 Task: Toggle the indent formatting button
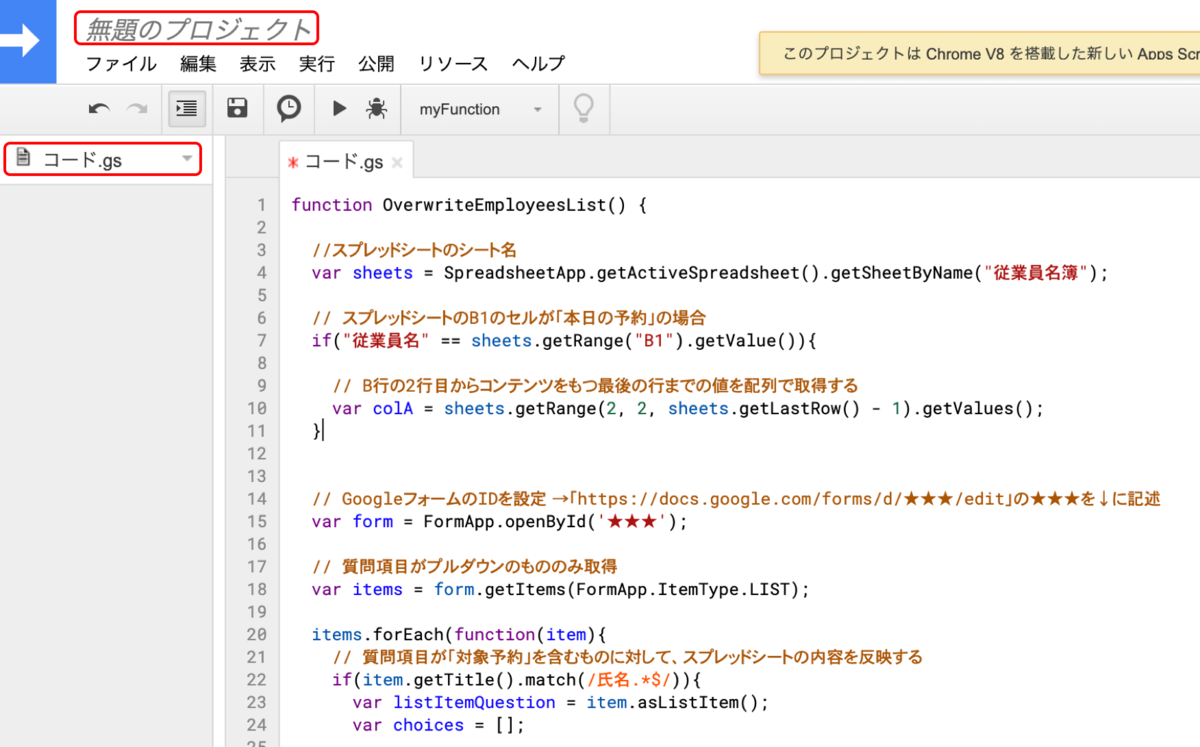[x=187, y=109]
